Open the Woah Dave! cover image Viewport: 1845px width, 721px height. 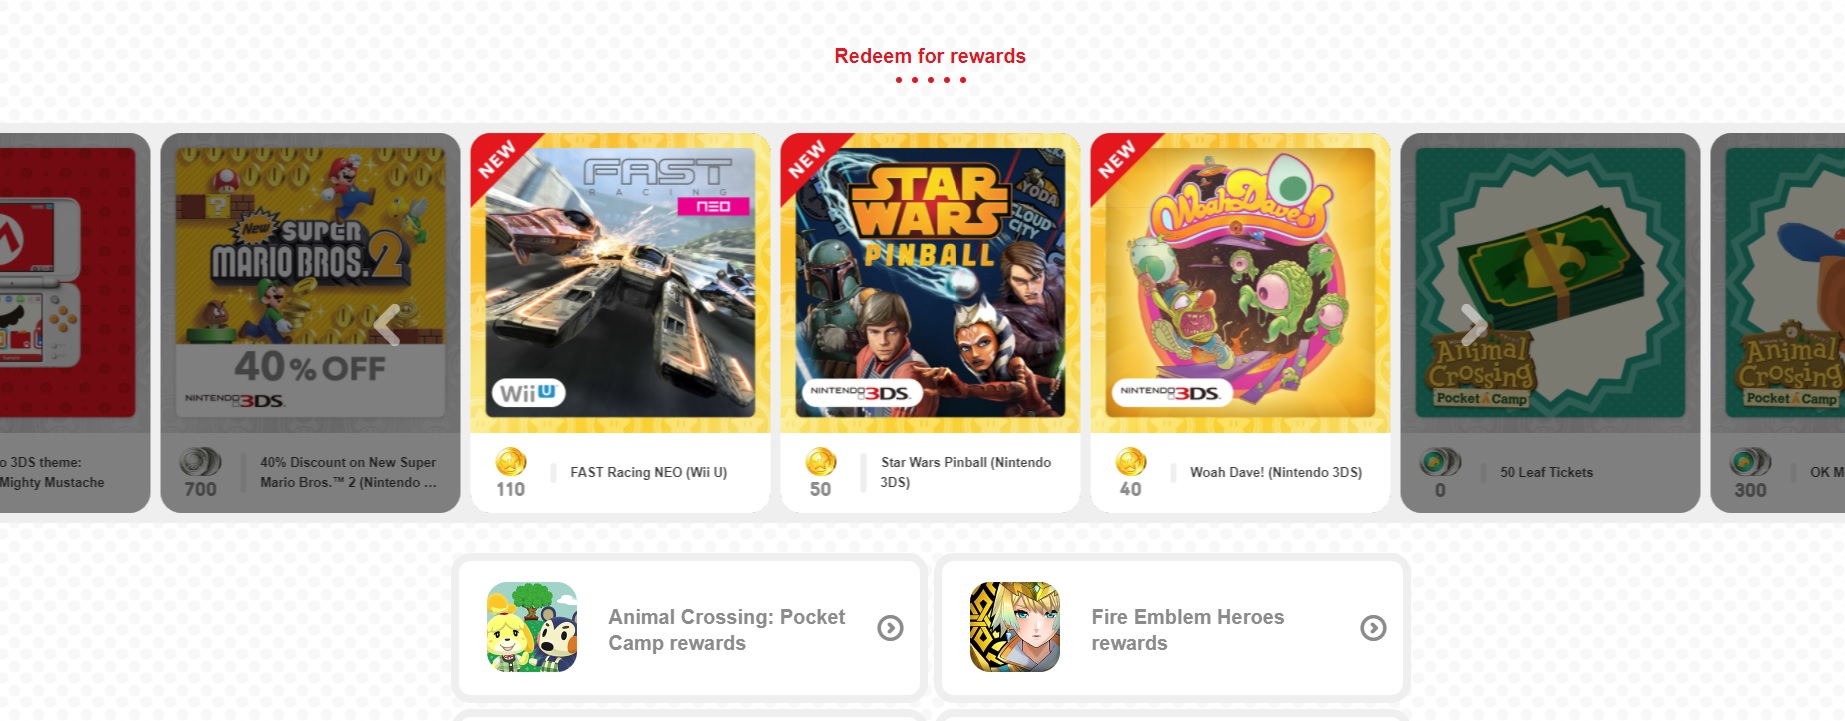click(x=1240, y=283)
